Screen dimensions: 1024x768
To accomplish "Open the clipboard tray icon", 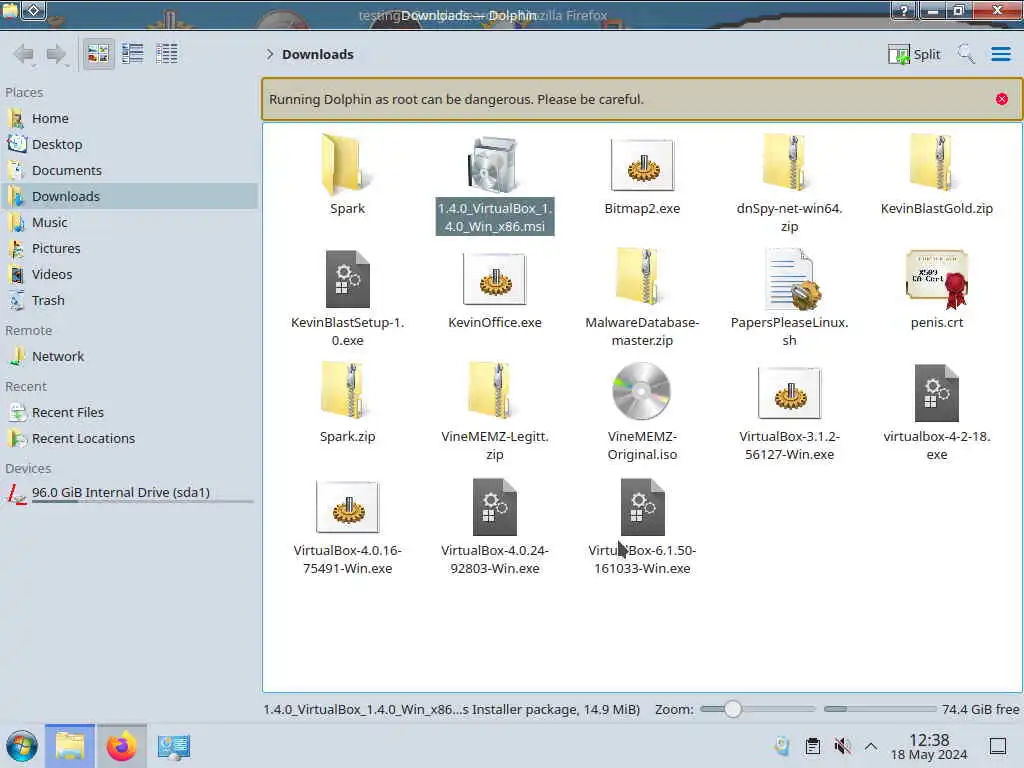I will [x=812, y=746].
